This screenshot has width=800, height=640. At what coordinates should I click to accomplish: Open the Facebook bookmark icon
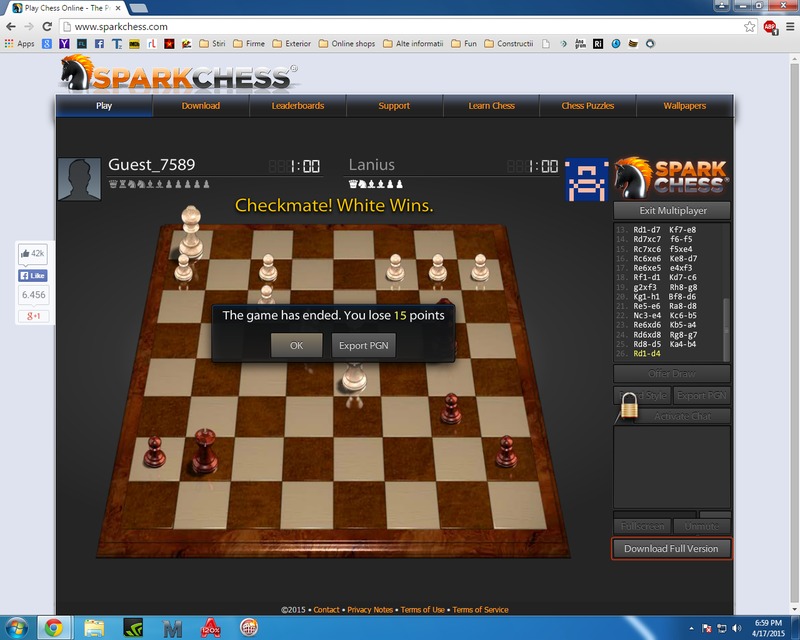point(99,44)
